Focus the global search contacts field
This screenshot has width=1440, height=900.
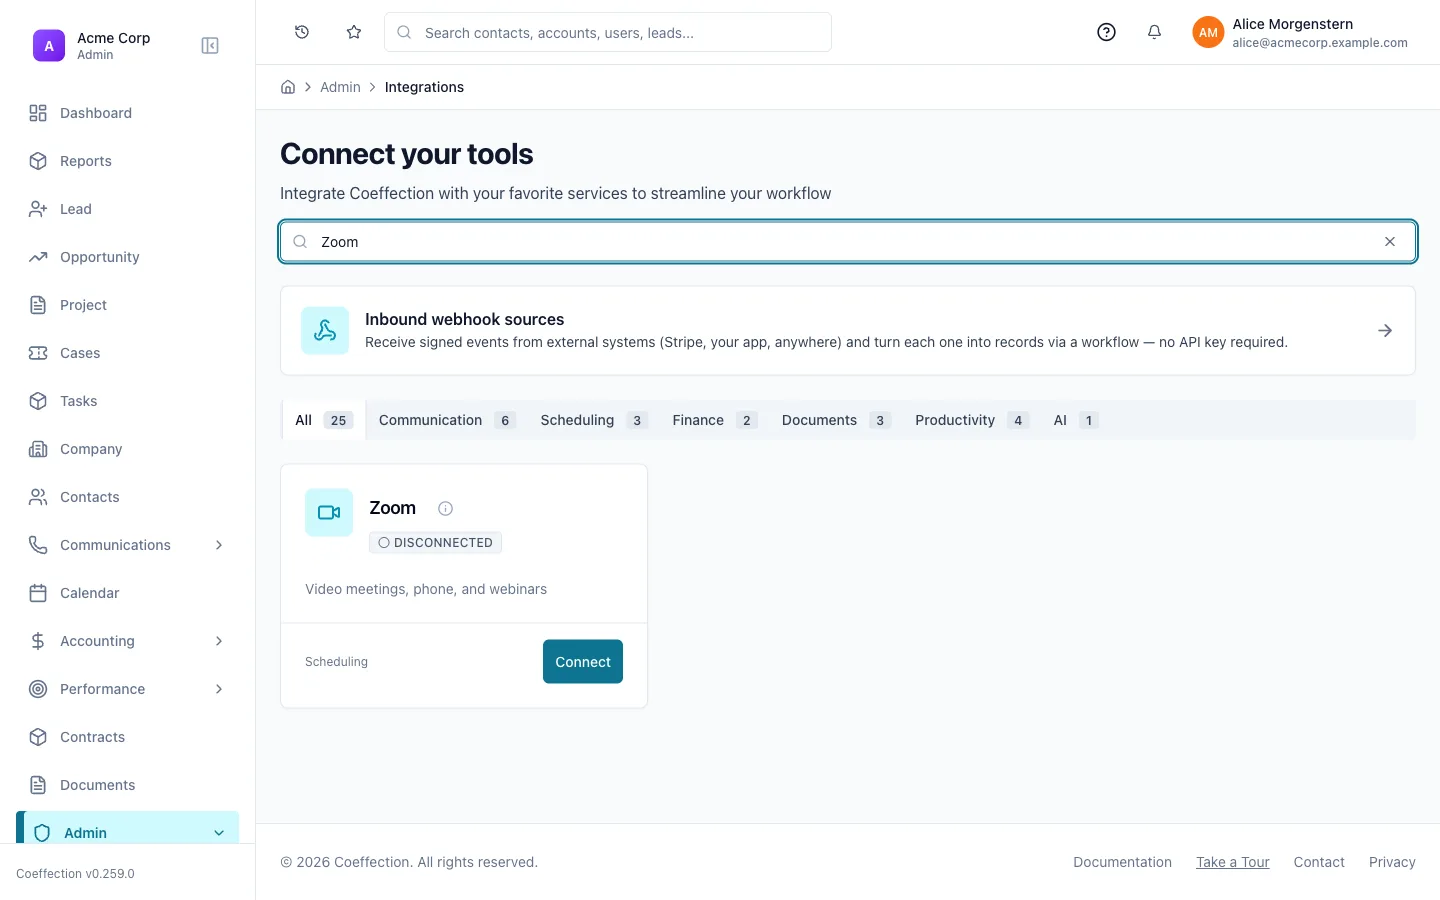coord(608,32)
